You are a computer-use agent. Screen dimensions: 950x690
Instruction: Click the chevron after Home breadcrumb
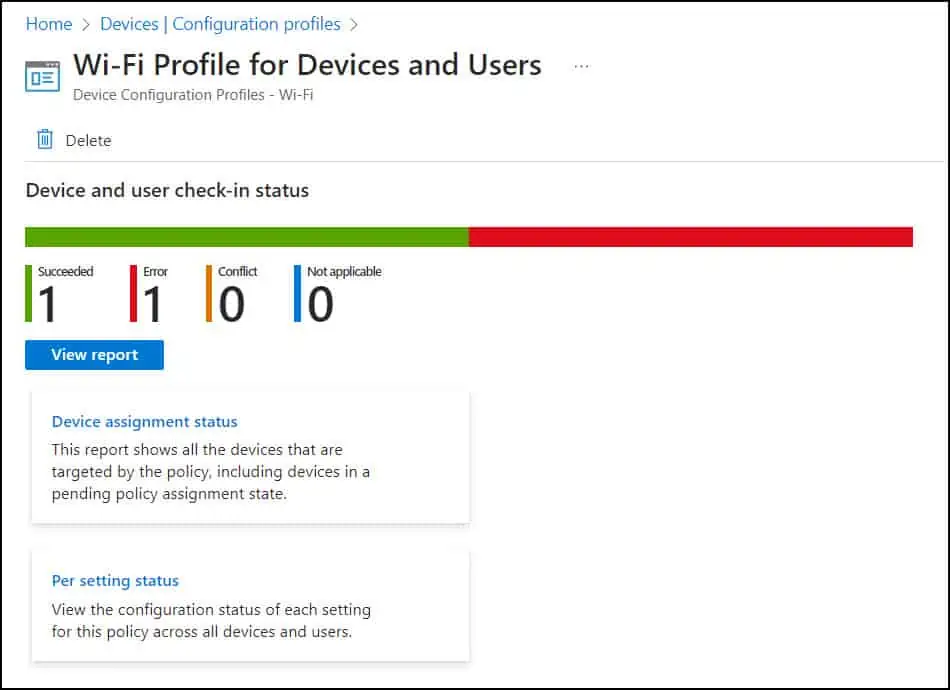(86, 25)
